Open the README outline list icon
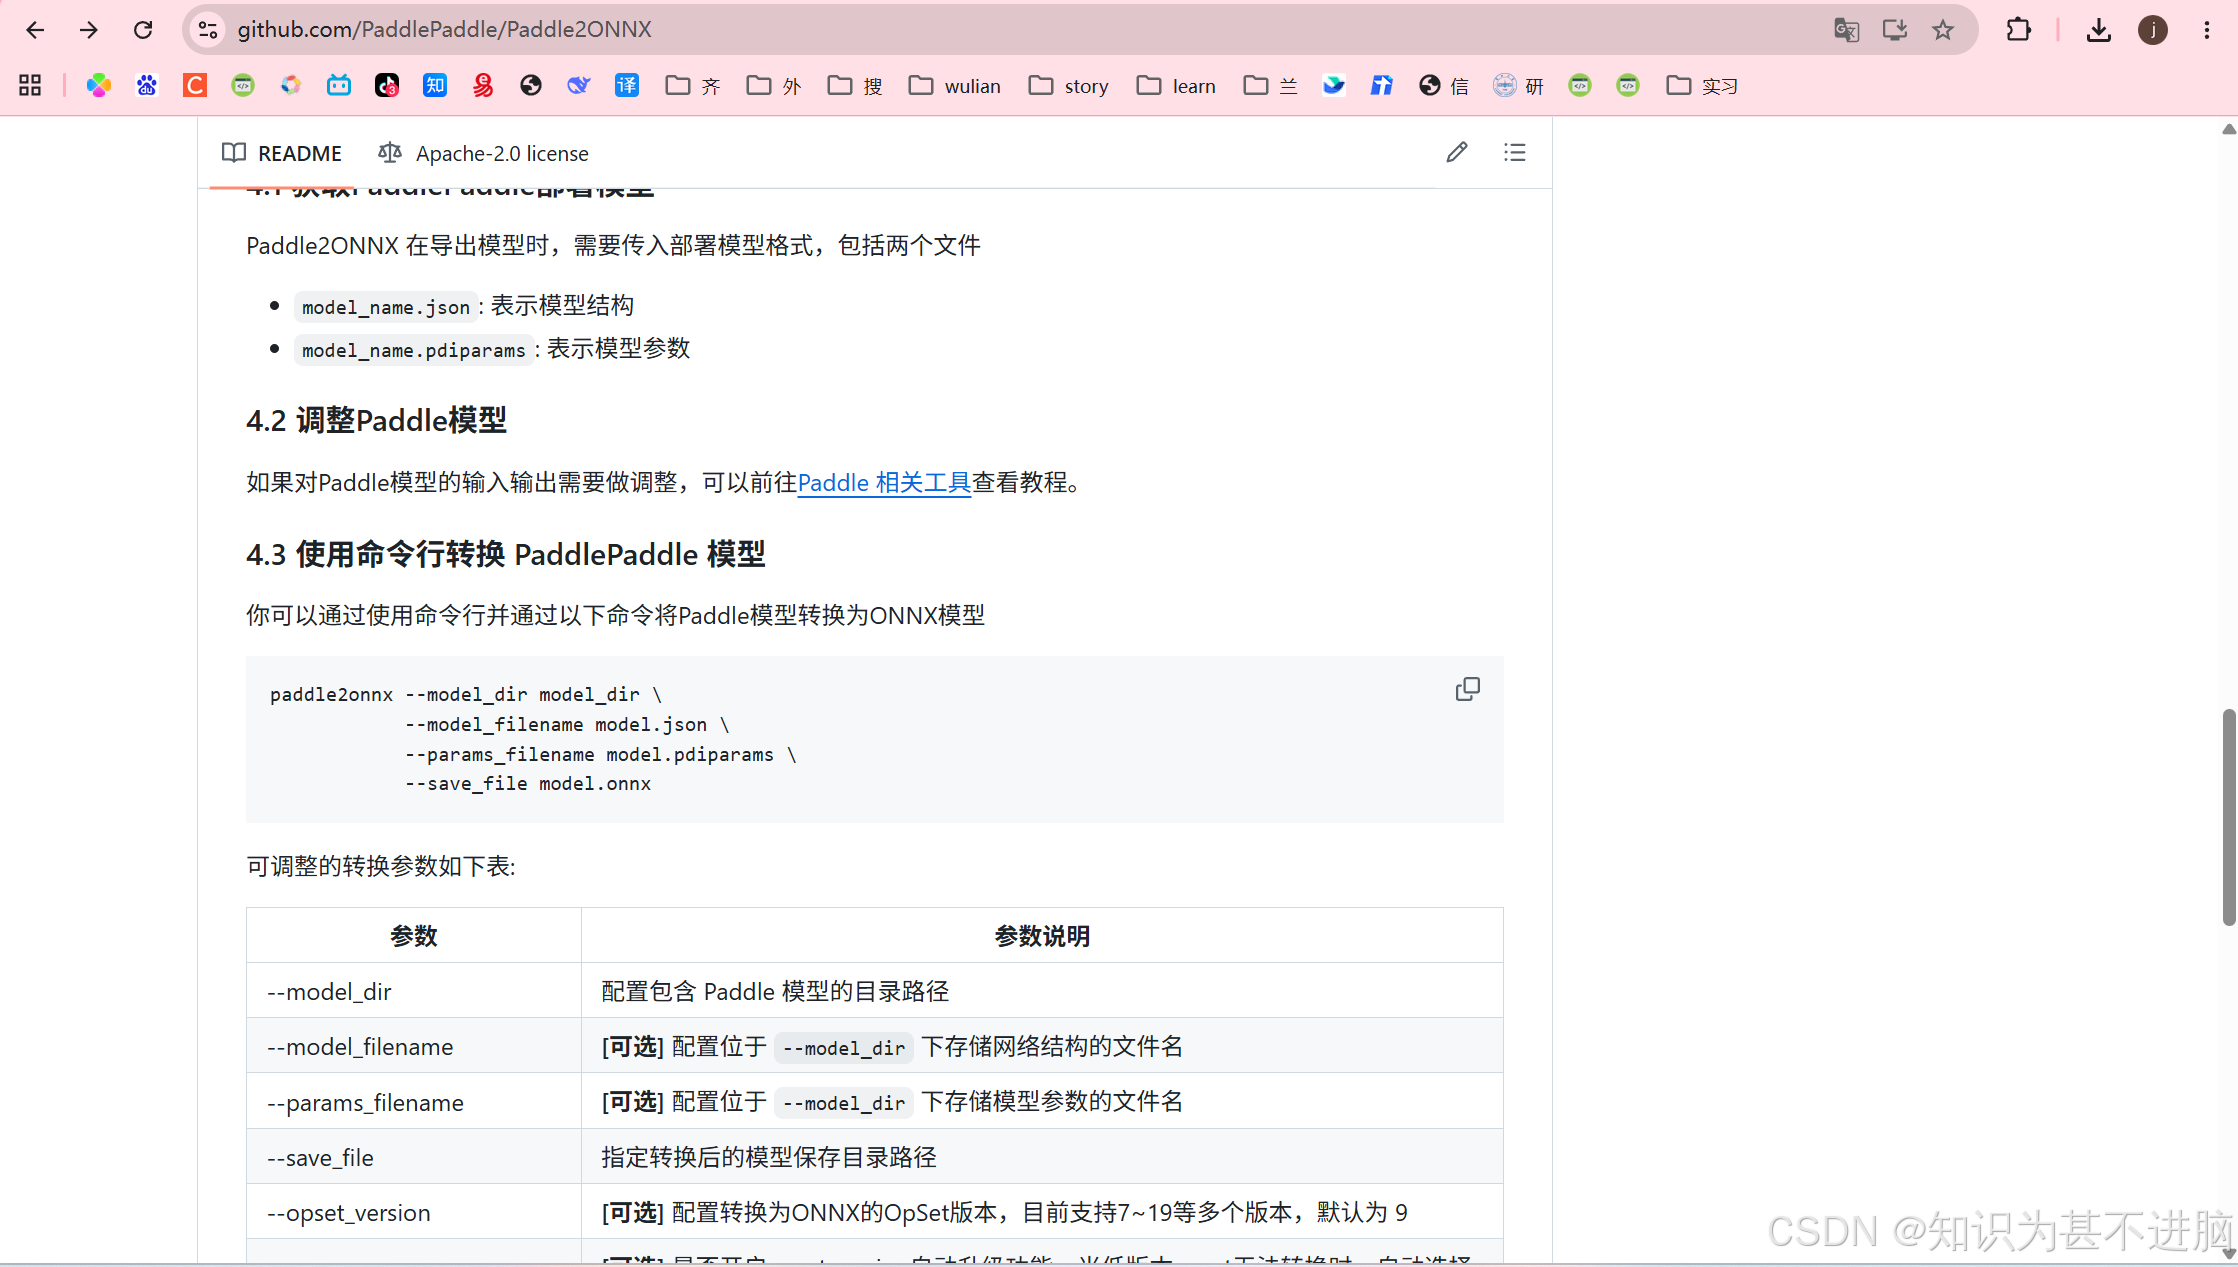 (x=1515, y=152)
